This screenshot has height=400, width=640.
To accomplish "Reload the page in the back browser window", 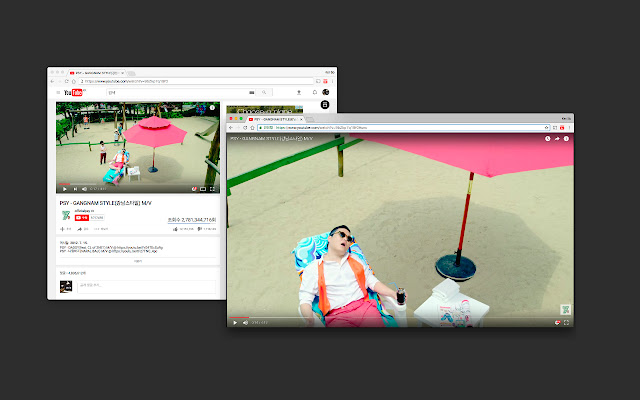I will coord(67,81).
